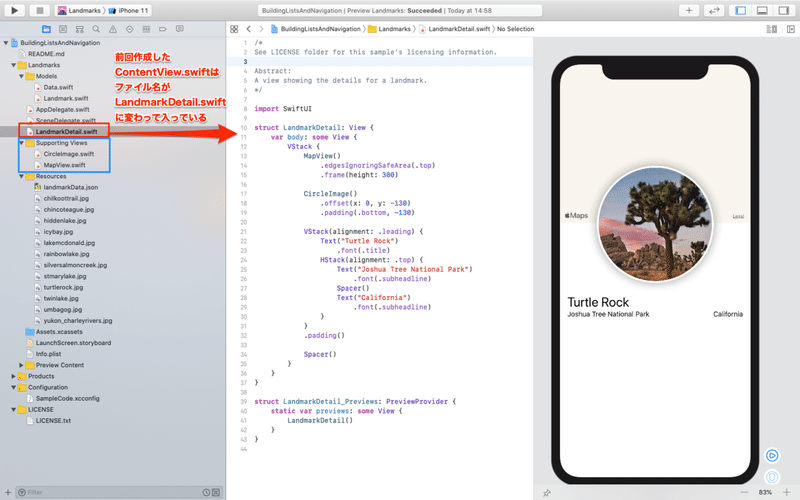Open the related items grid menu
The height and width of the screenshot is (500, 800).
[234, 29]
